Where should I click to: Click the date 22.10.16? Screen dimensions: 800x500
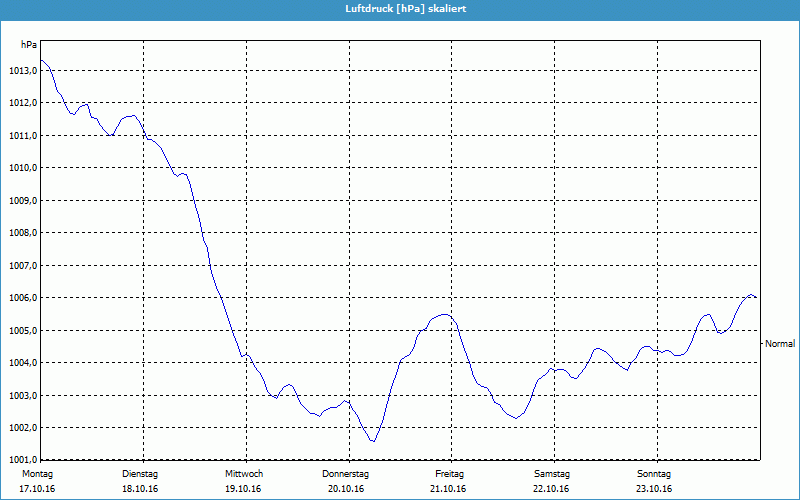[x=551, y=489]
